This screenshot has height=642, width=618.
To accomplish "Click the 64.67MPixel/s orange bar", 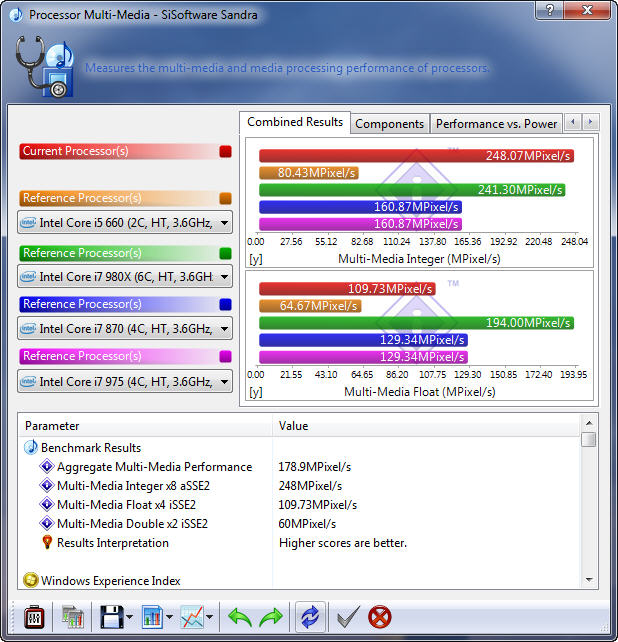I will tap(310, 306).
